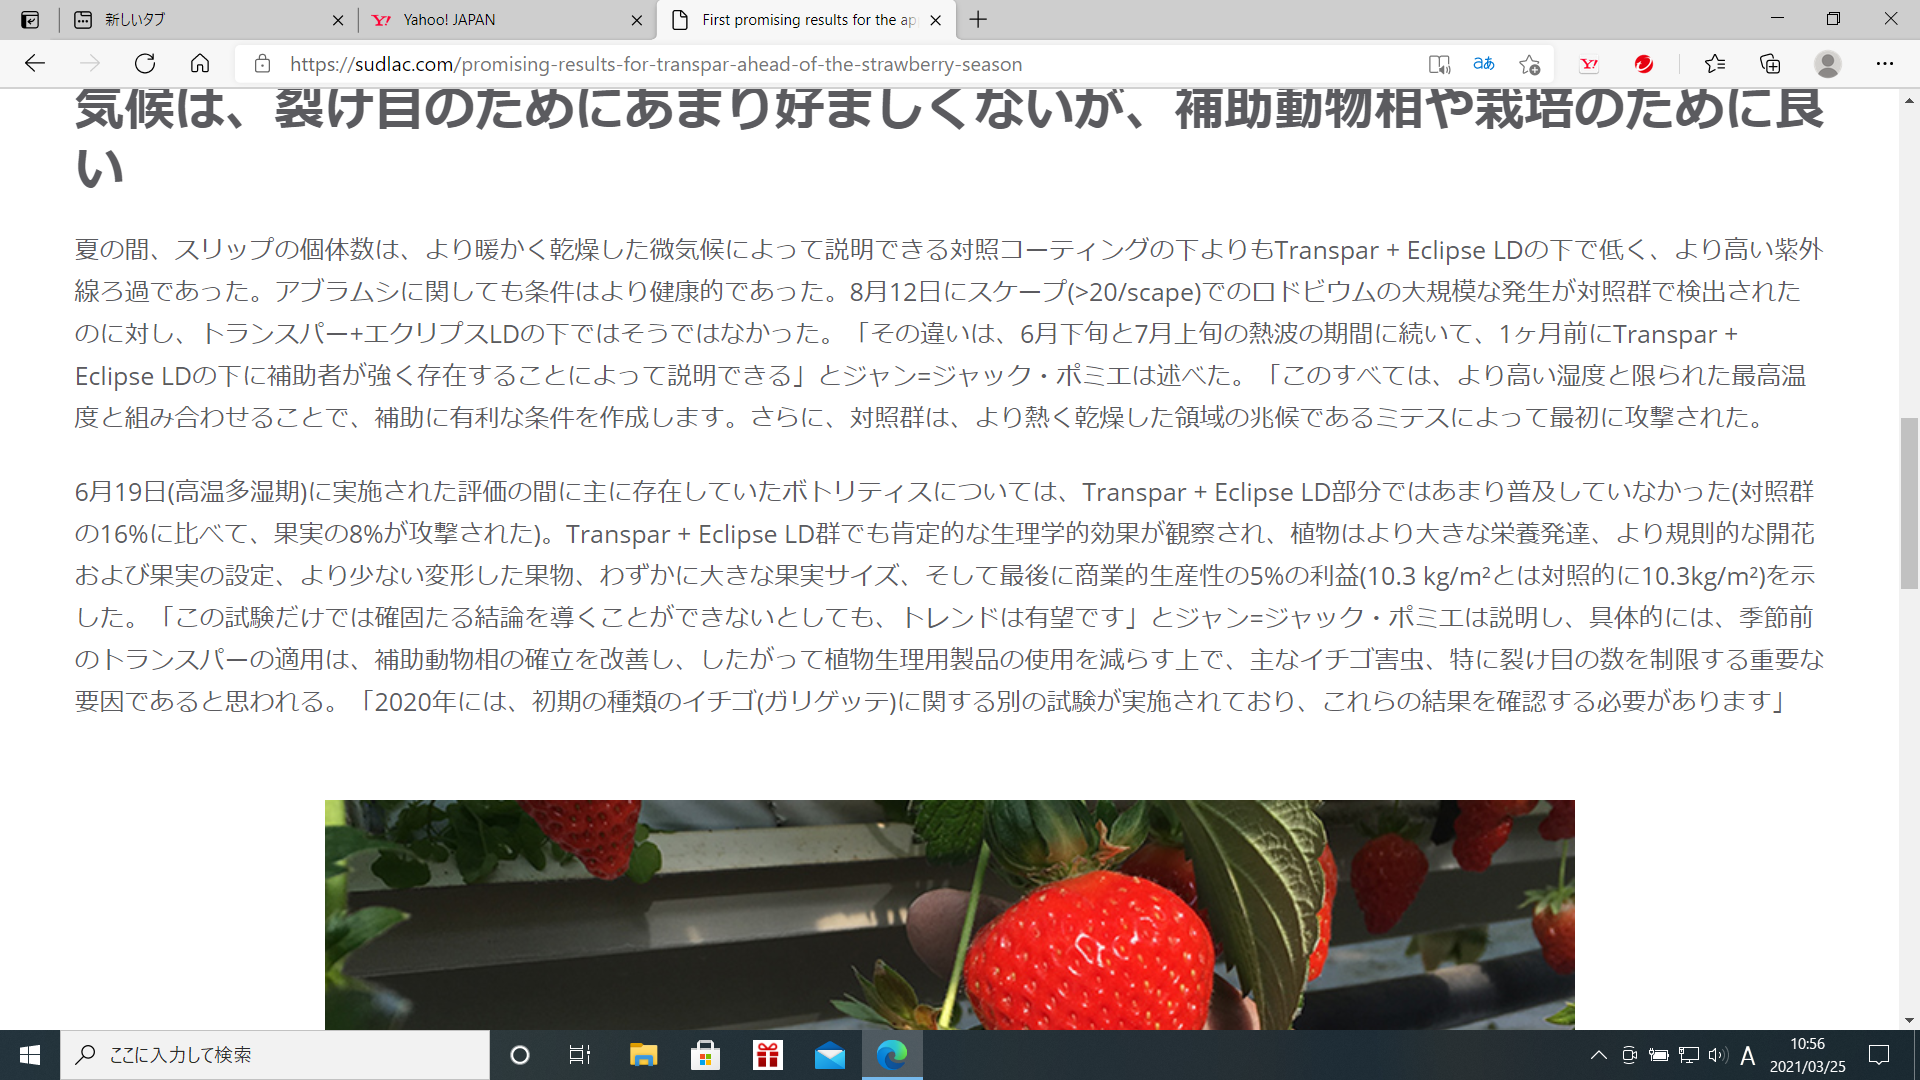
Task: Click the browser refresh button
Action: (145, 64)
